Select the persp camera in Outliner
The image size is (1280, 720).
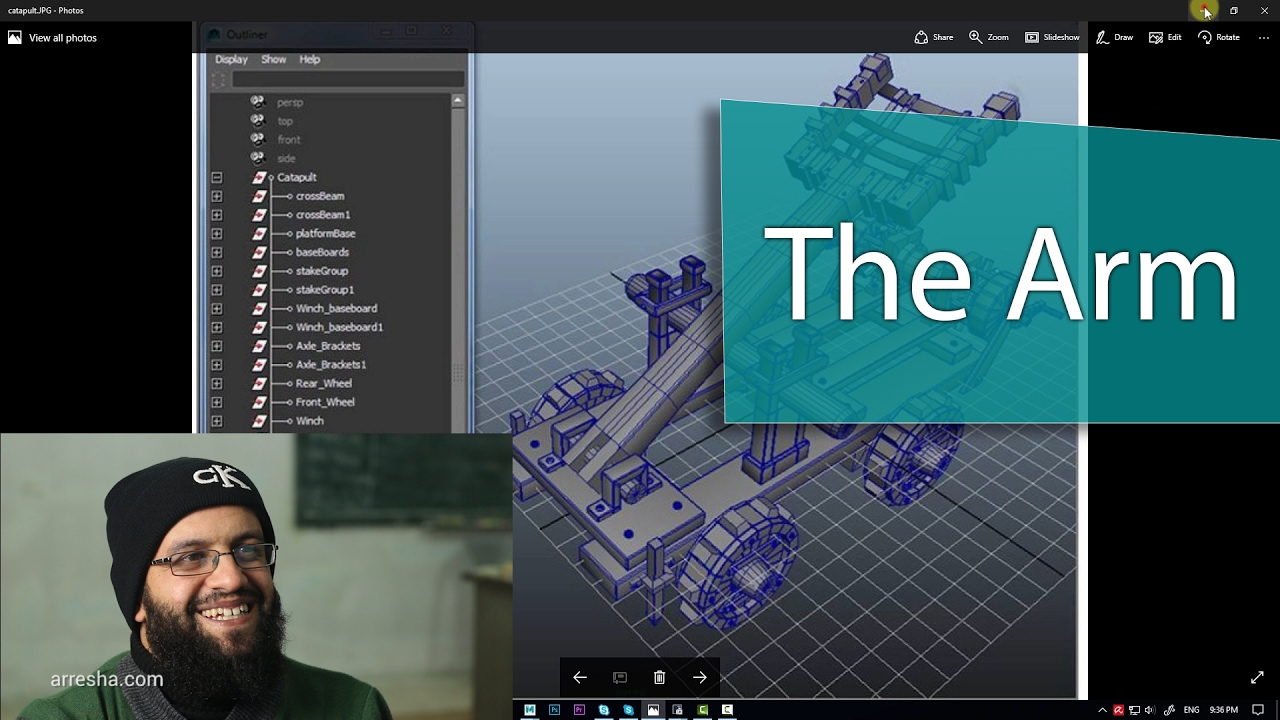(290, 102)
